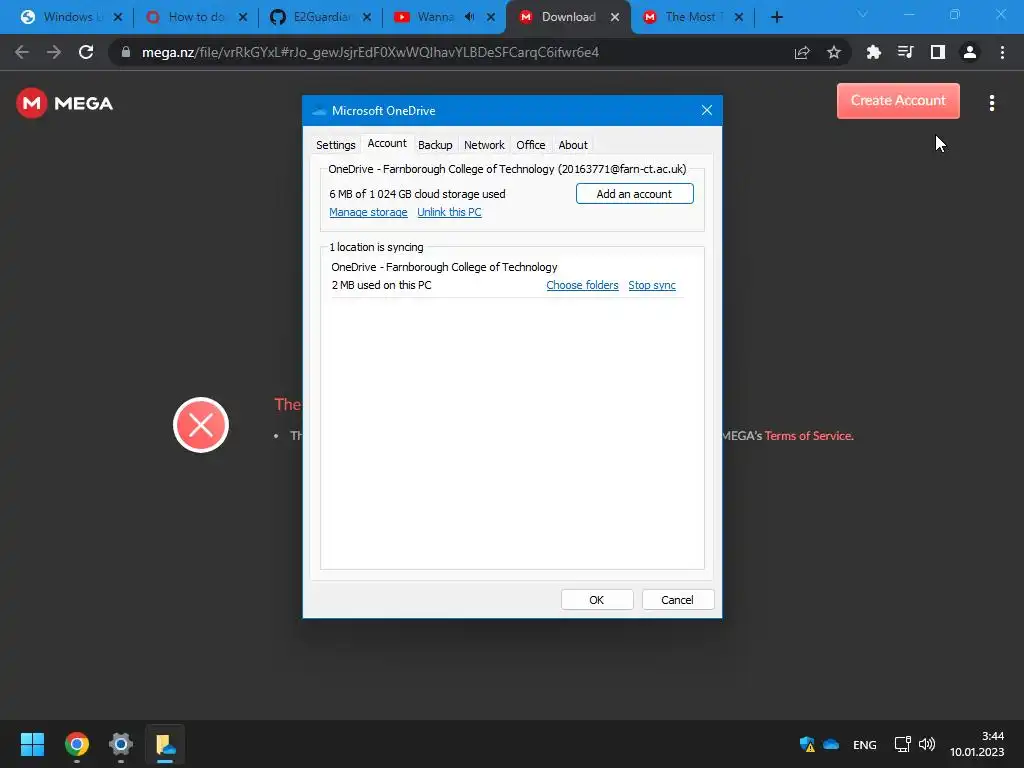The width and height of the screenshot is (1024, 768).
Task: Click the browser forward arrow
Action: point(54,52)
